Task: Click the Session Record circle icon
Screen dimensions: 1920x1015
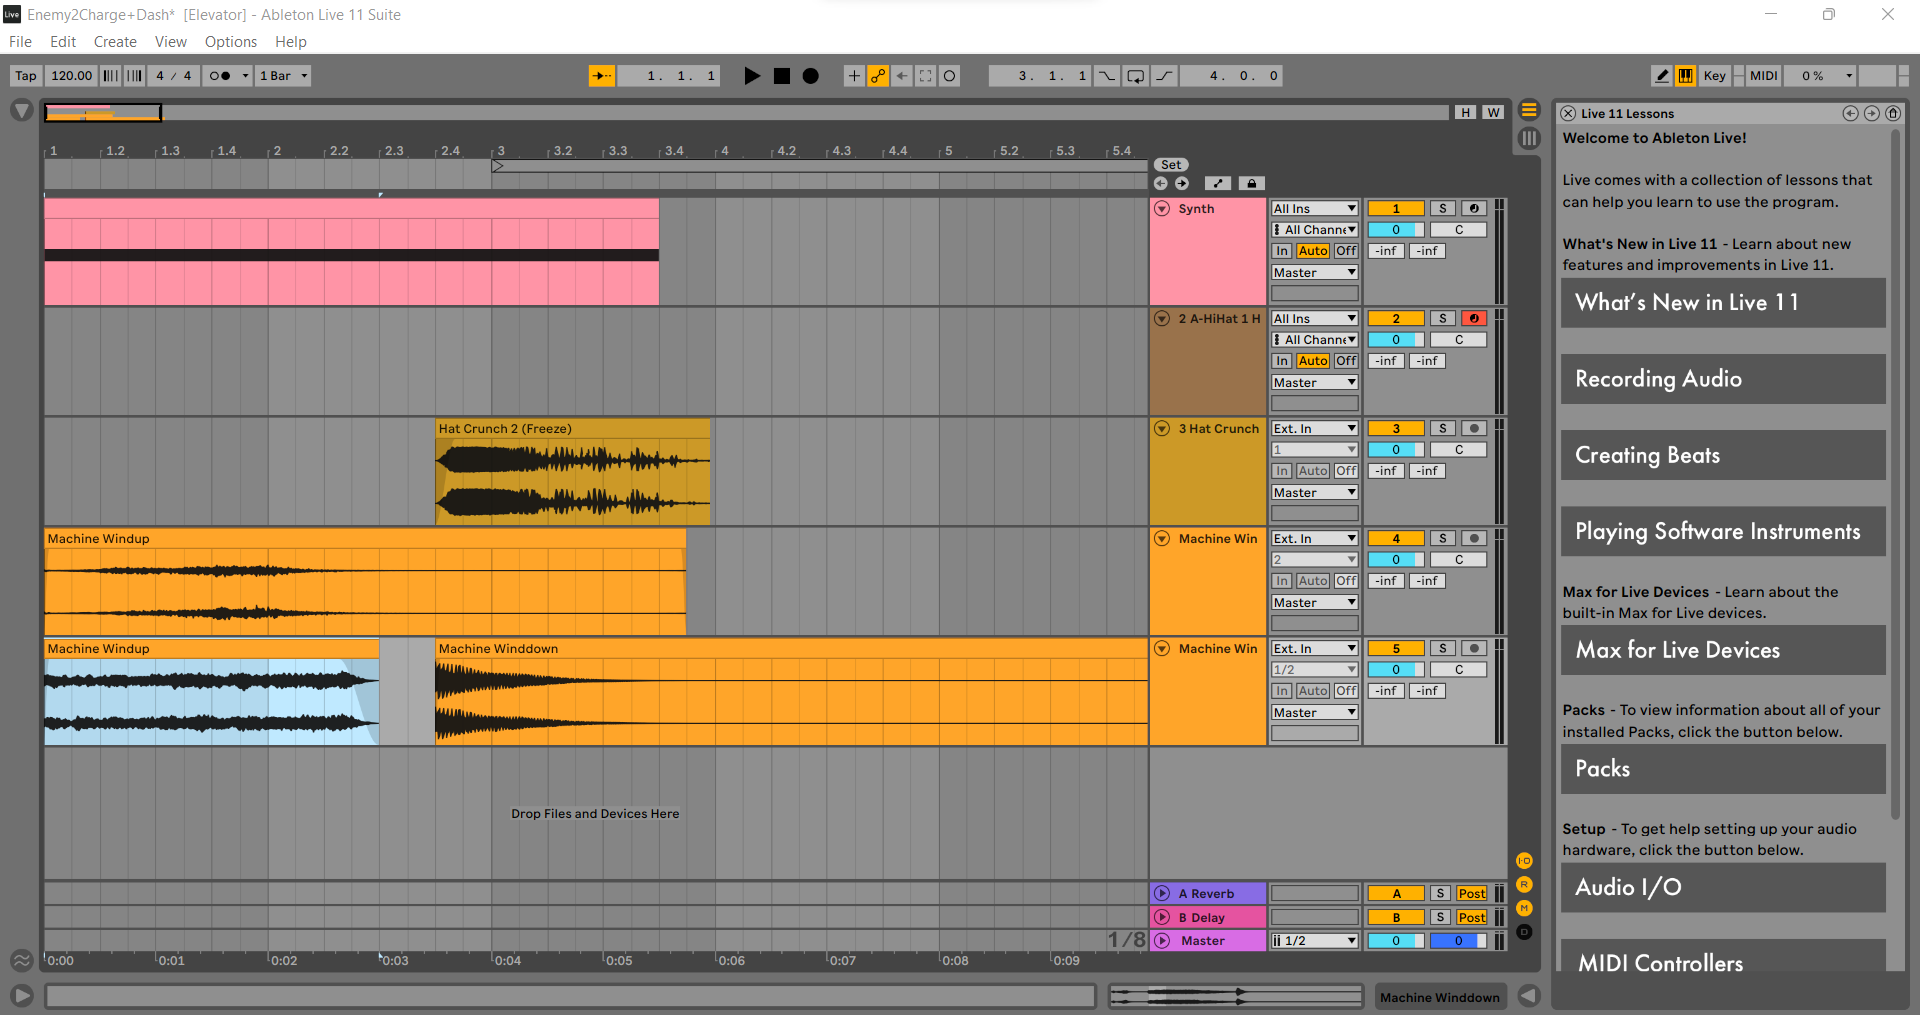Action: pyautogui.click(x=950, y=76)
